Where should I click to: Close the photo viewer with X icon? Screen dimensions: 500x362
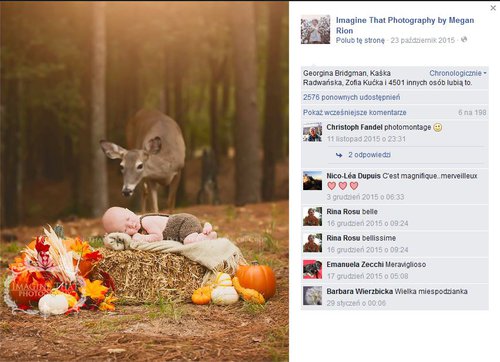tap(493, 8)
